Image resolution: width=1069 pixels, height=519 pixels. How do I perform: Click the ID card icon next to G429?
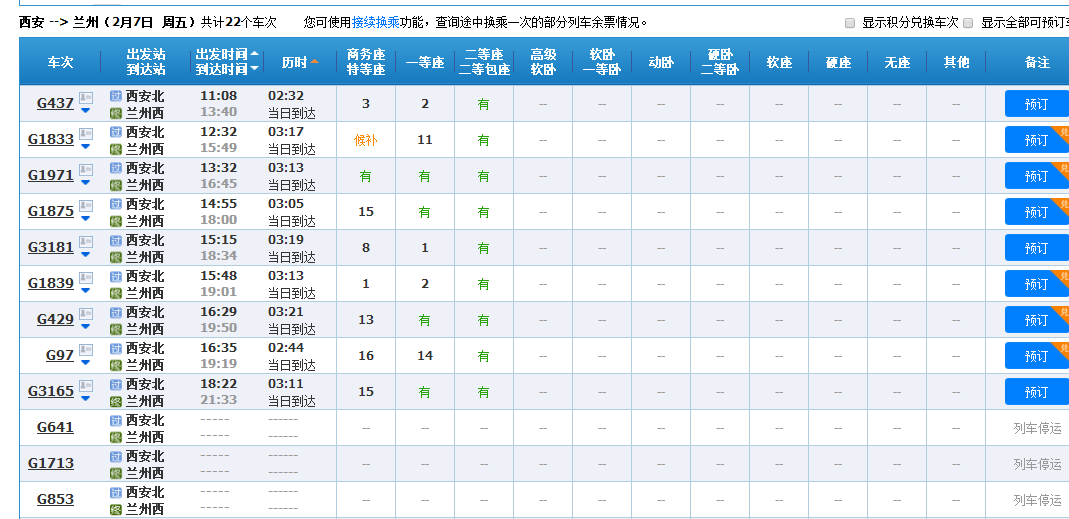coord(86,314)
